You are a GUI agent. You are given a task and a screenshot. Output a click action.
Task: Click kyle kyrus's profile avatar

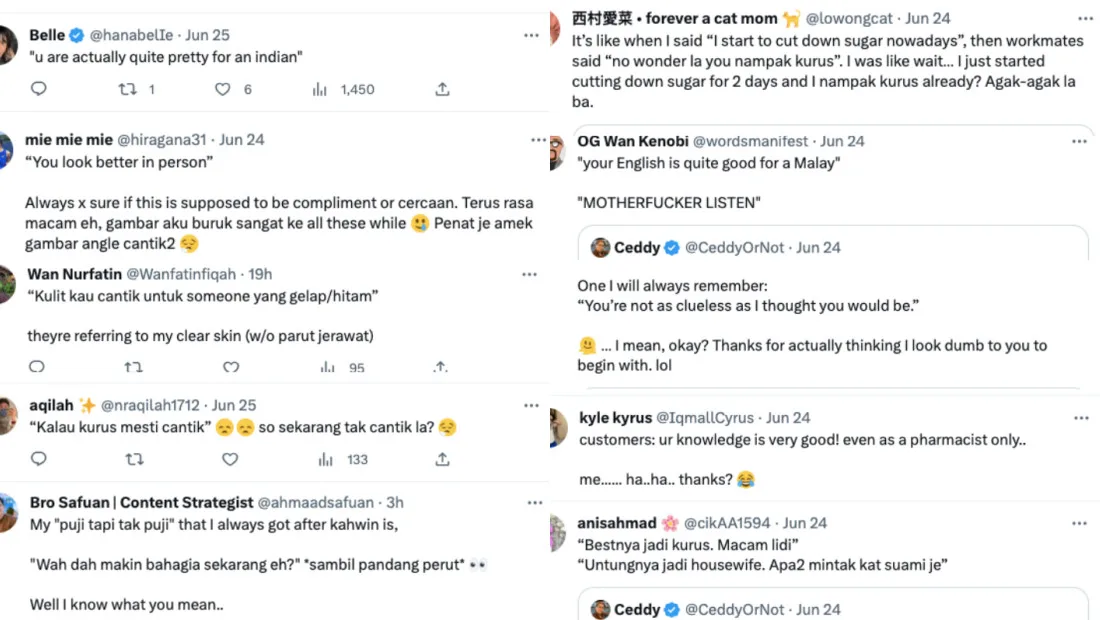click(558, 427)
